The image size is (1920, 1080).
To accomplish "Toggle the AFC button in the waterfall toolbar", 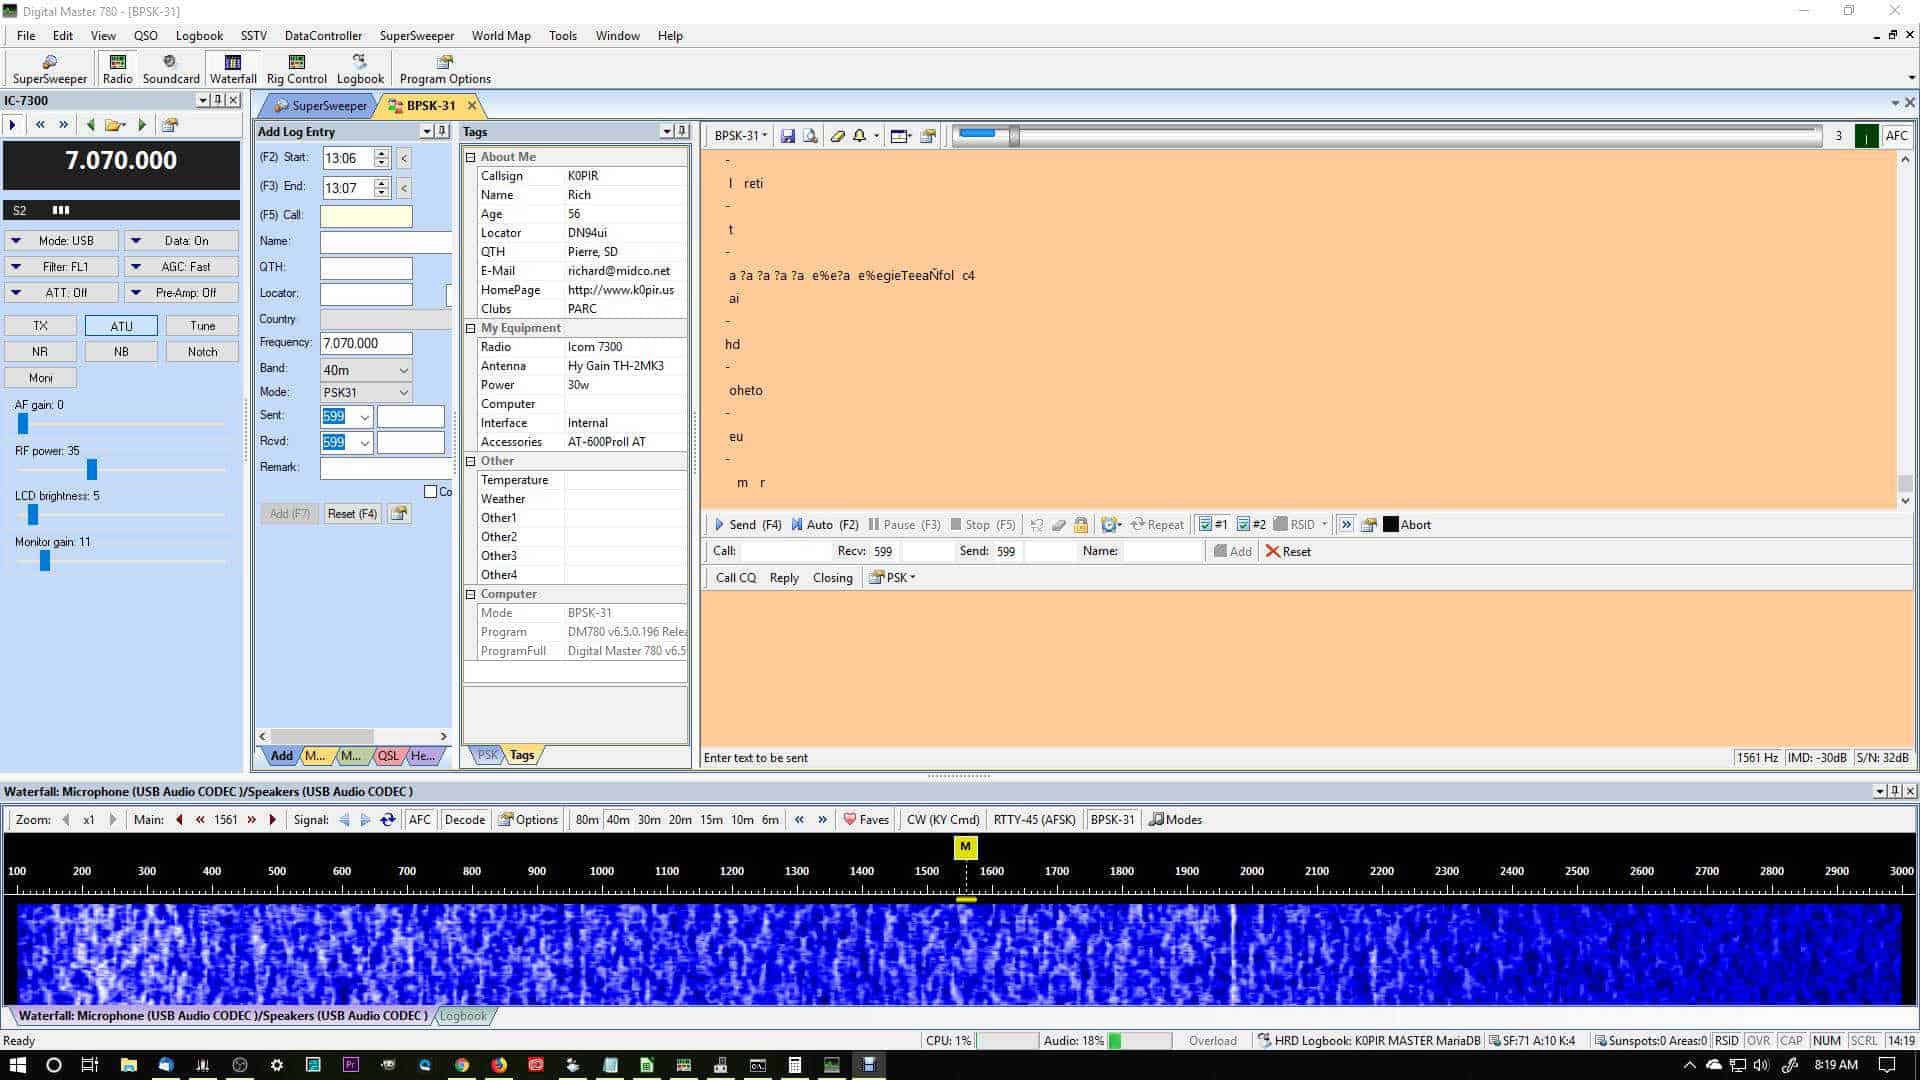I will [419, 820].
